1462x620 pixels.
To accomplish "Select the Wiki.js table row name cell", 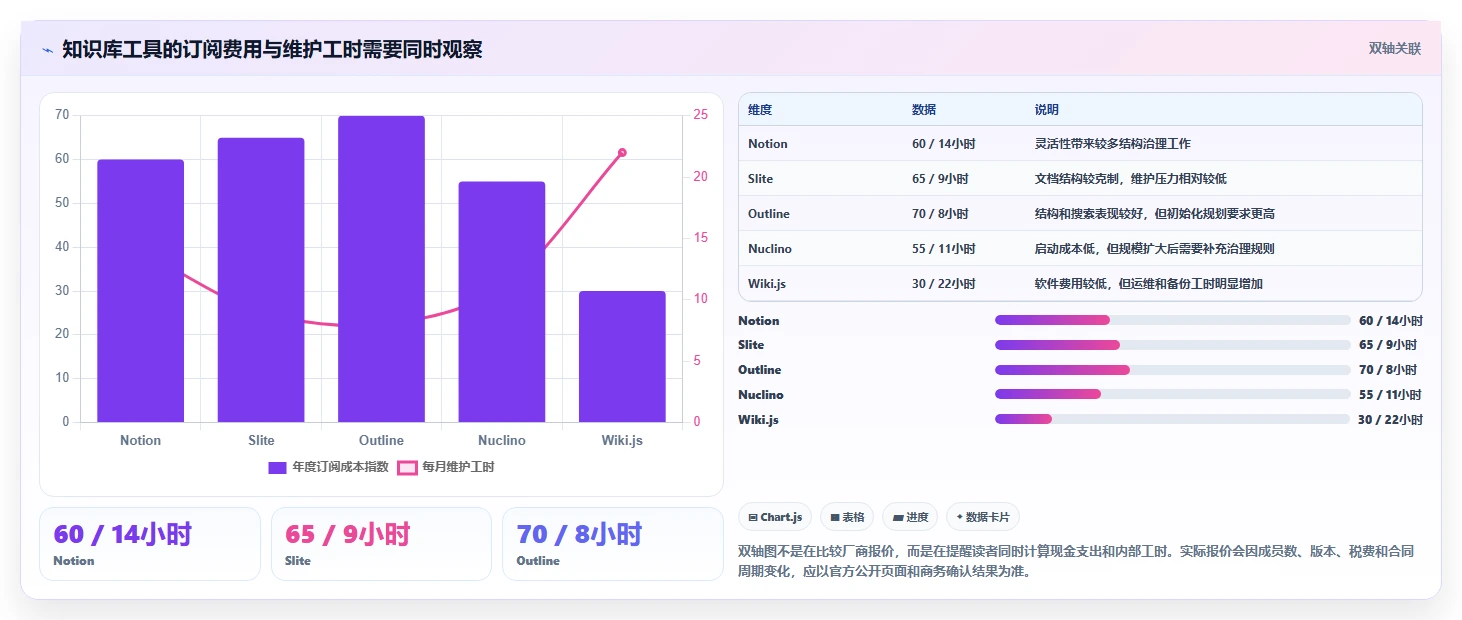I will coord(767,284).
